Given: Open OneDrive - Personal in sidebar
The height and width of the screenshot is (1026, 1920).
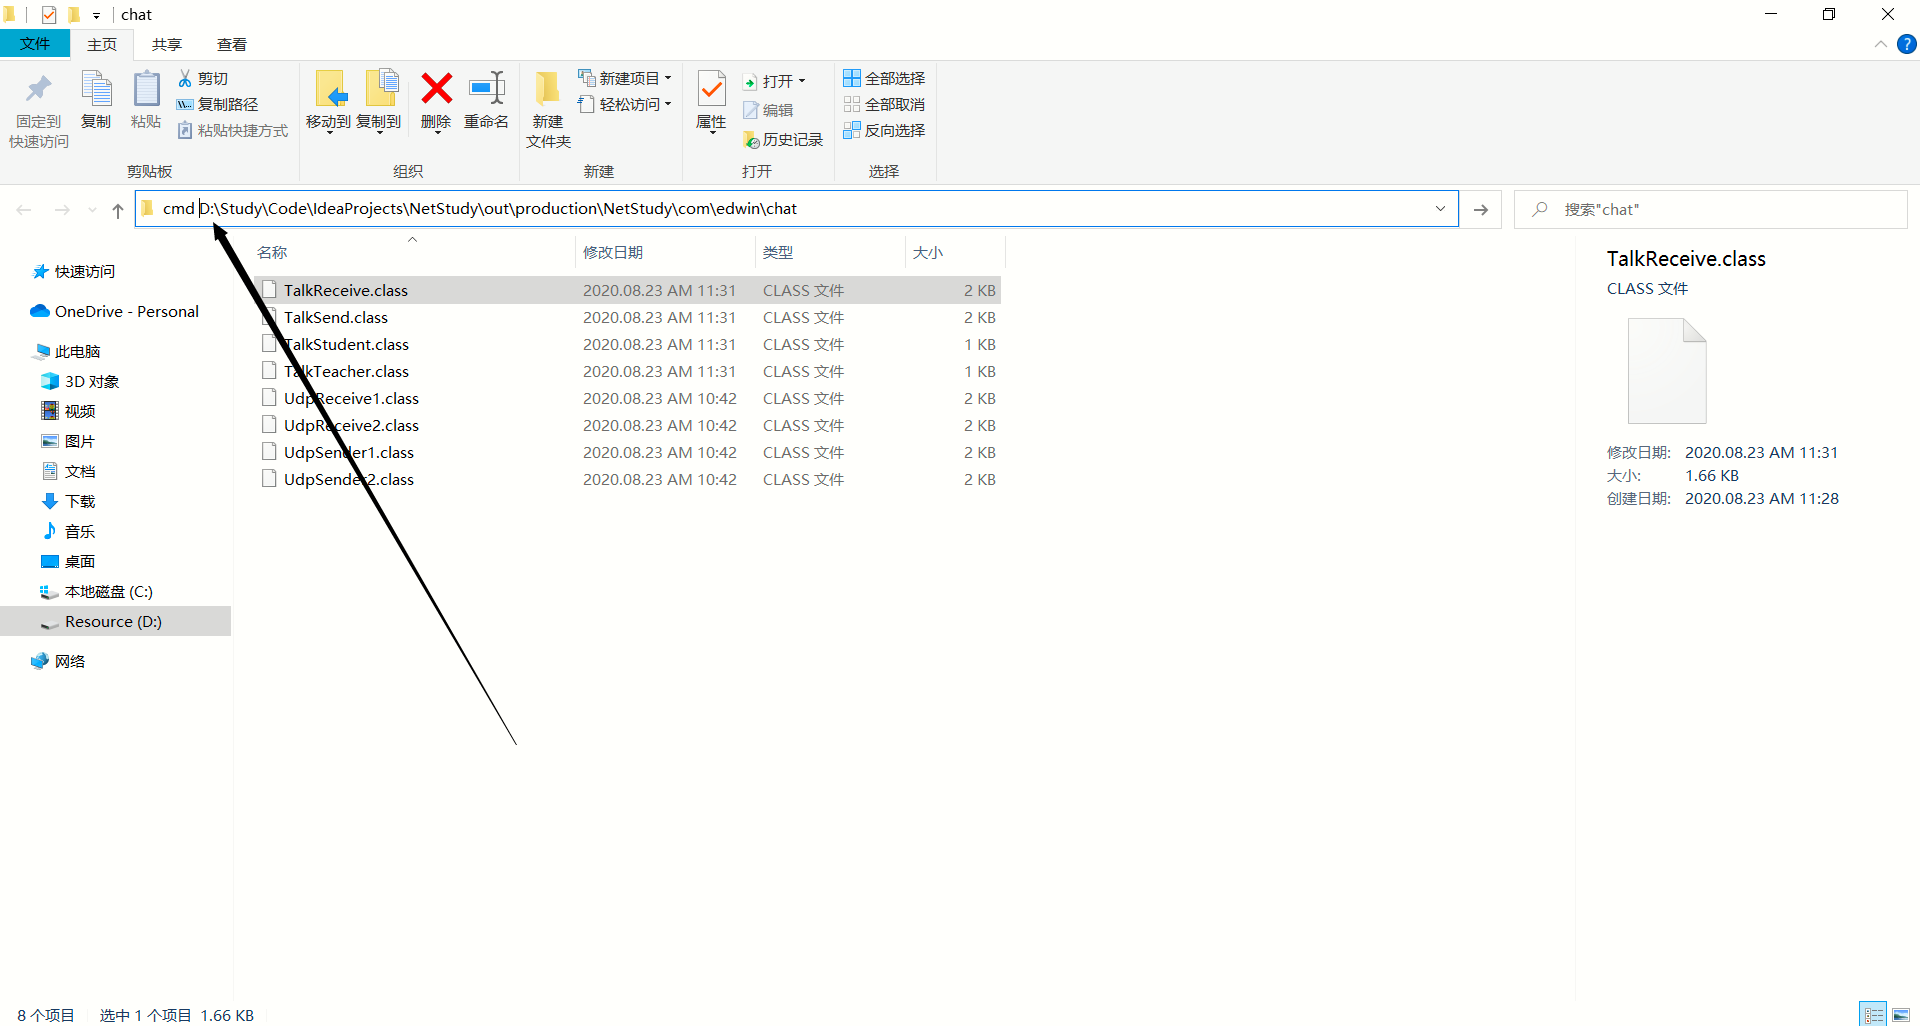Looking at the screenshot, I should click(115, 311).
